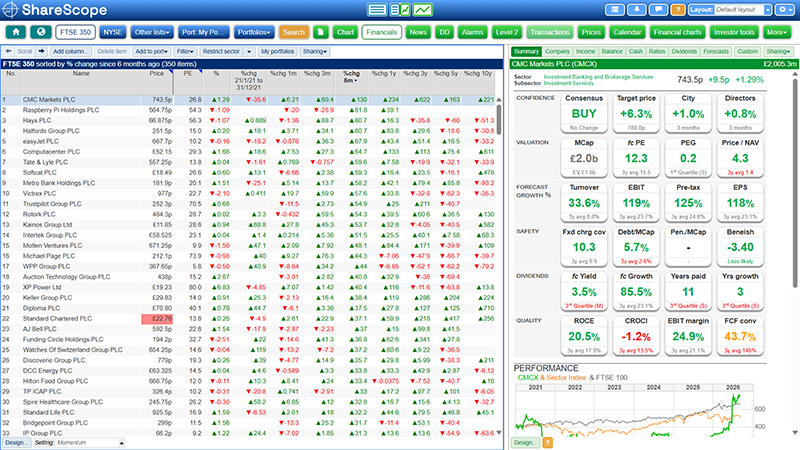Select the Standard Chartered PLC row

click(249, 318)
